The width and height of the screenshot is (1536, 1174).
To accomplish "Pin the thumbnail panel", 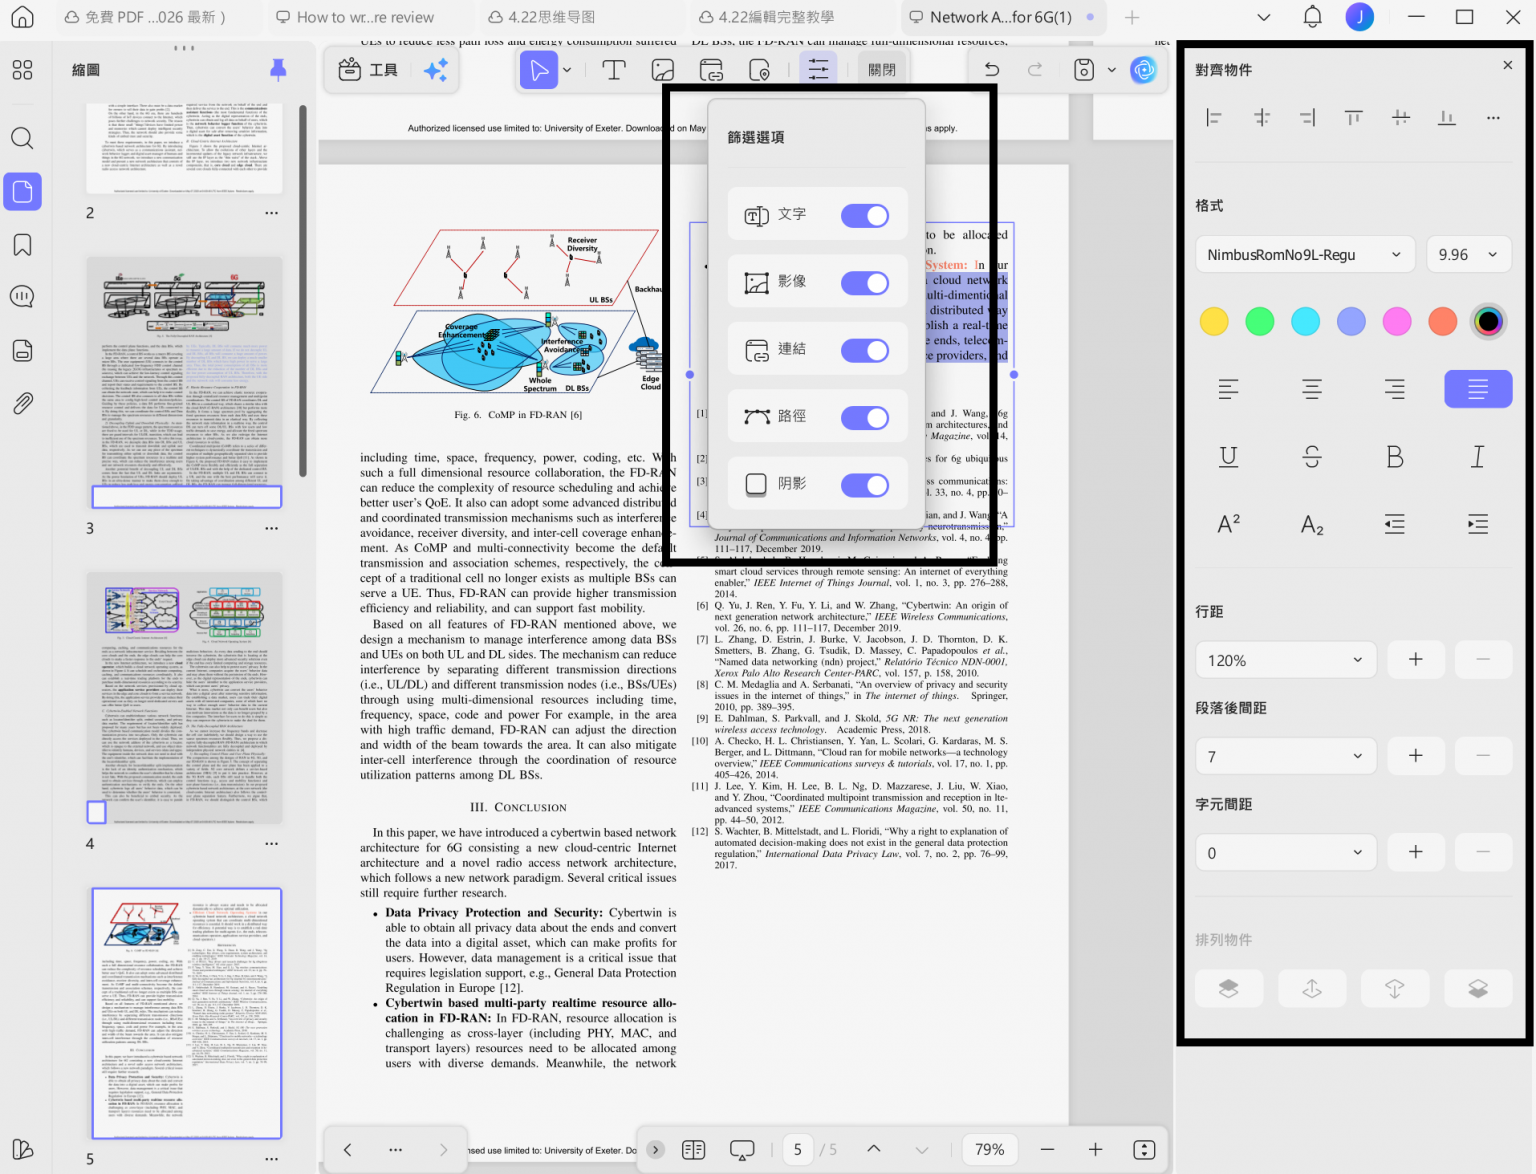I will [278, 69].
